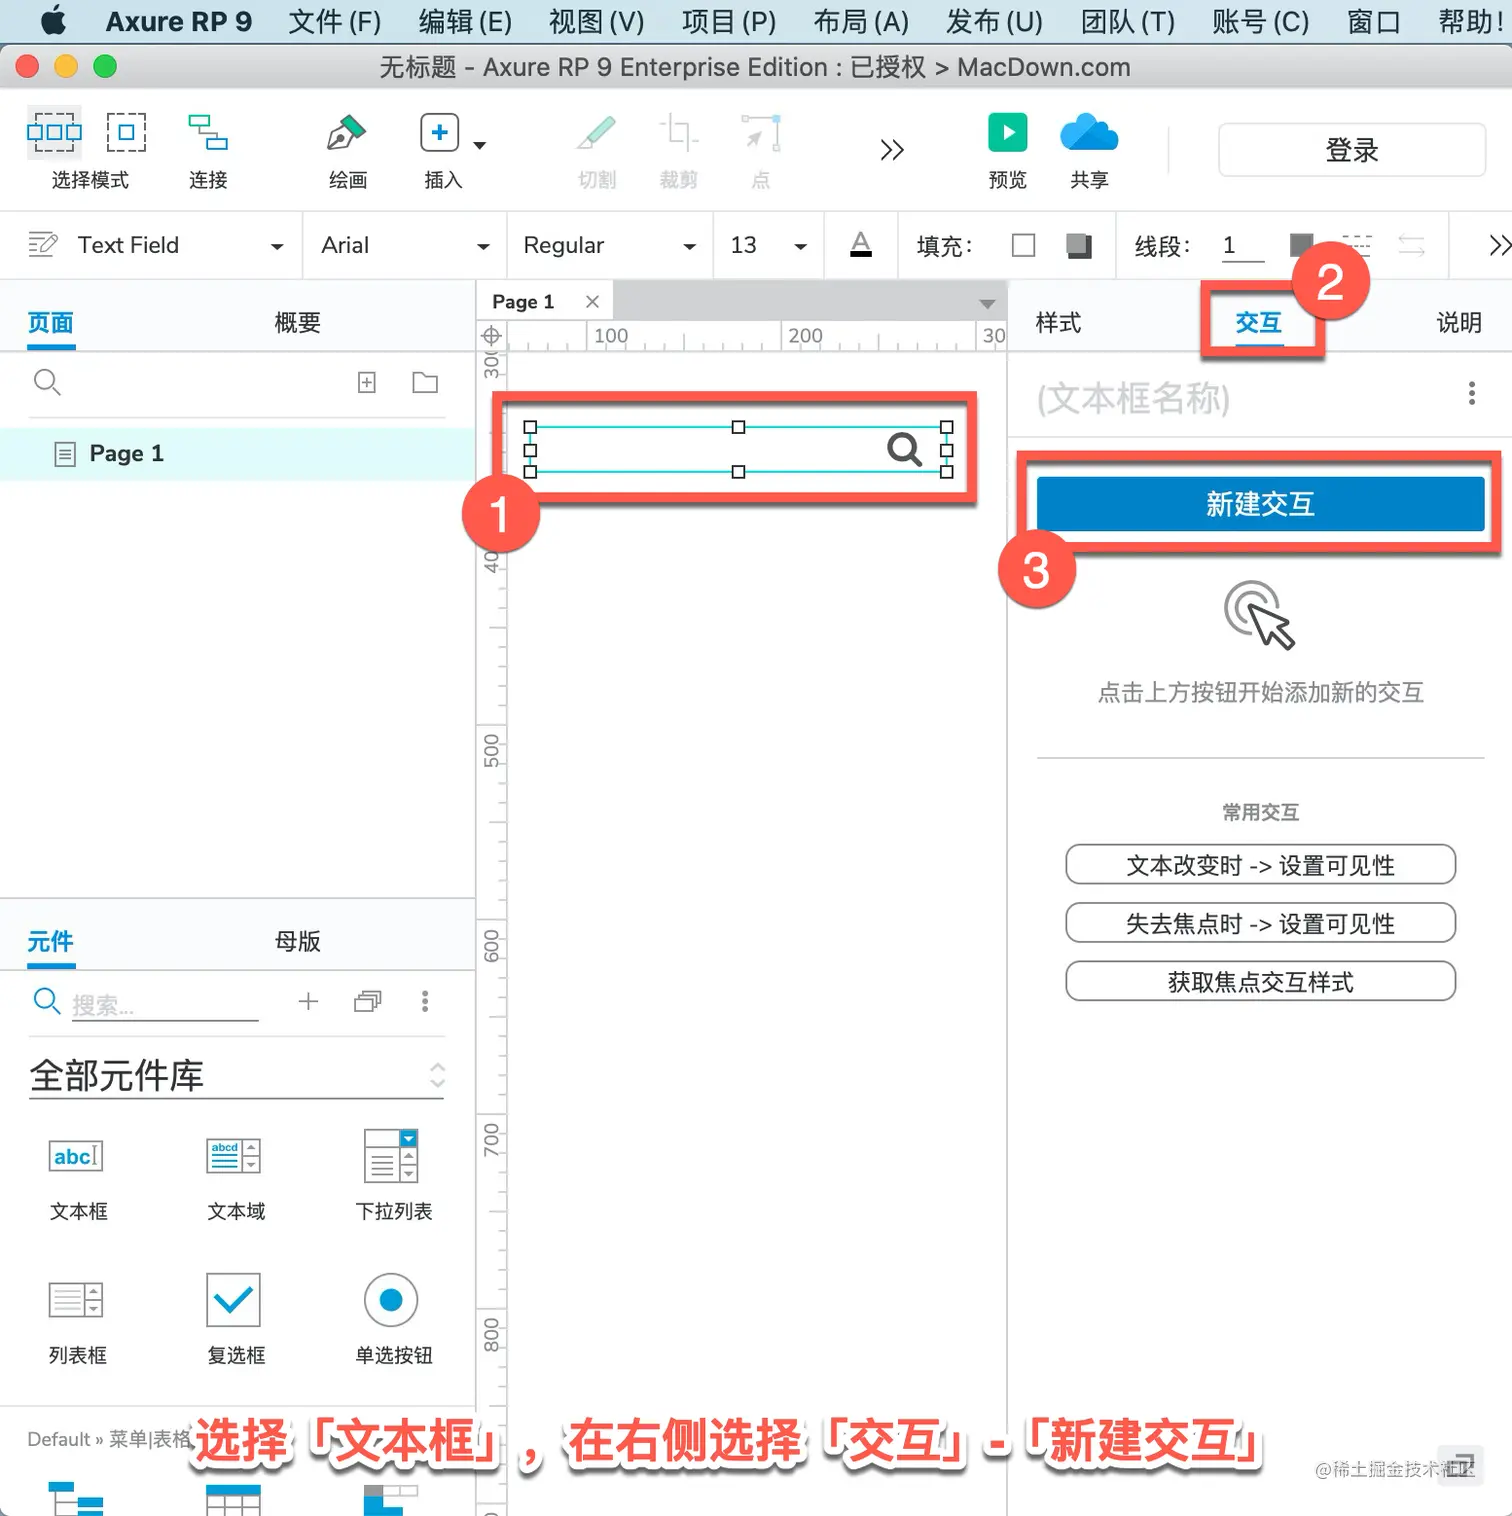Select the Radio Button (单选按钮) widget
The image size is (1512, 1516).
394,1320
